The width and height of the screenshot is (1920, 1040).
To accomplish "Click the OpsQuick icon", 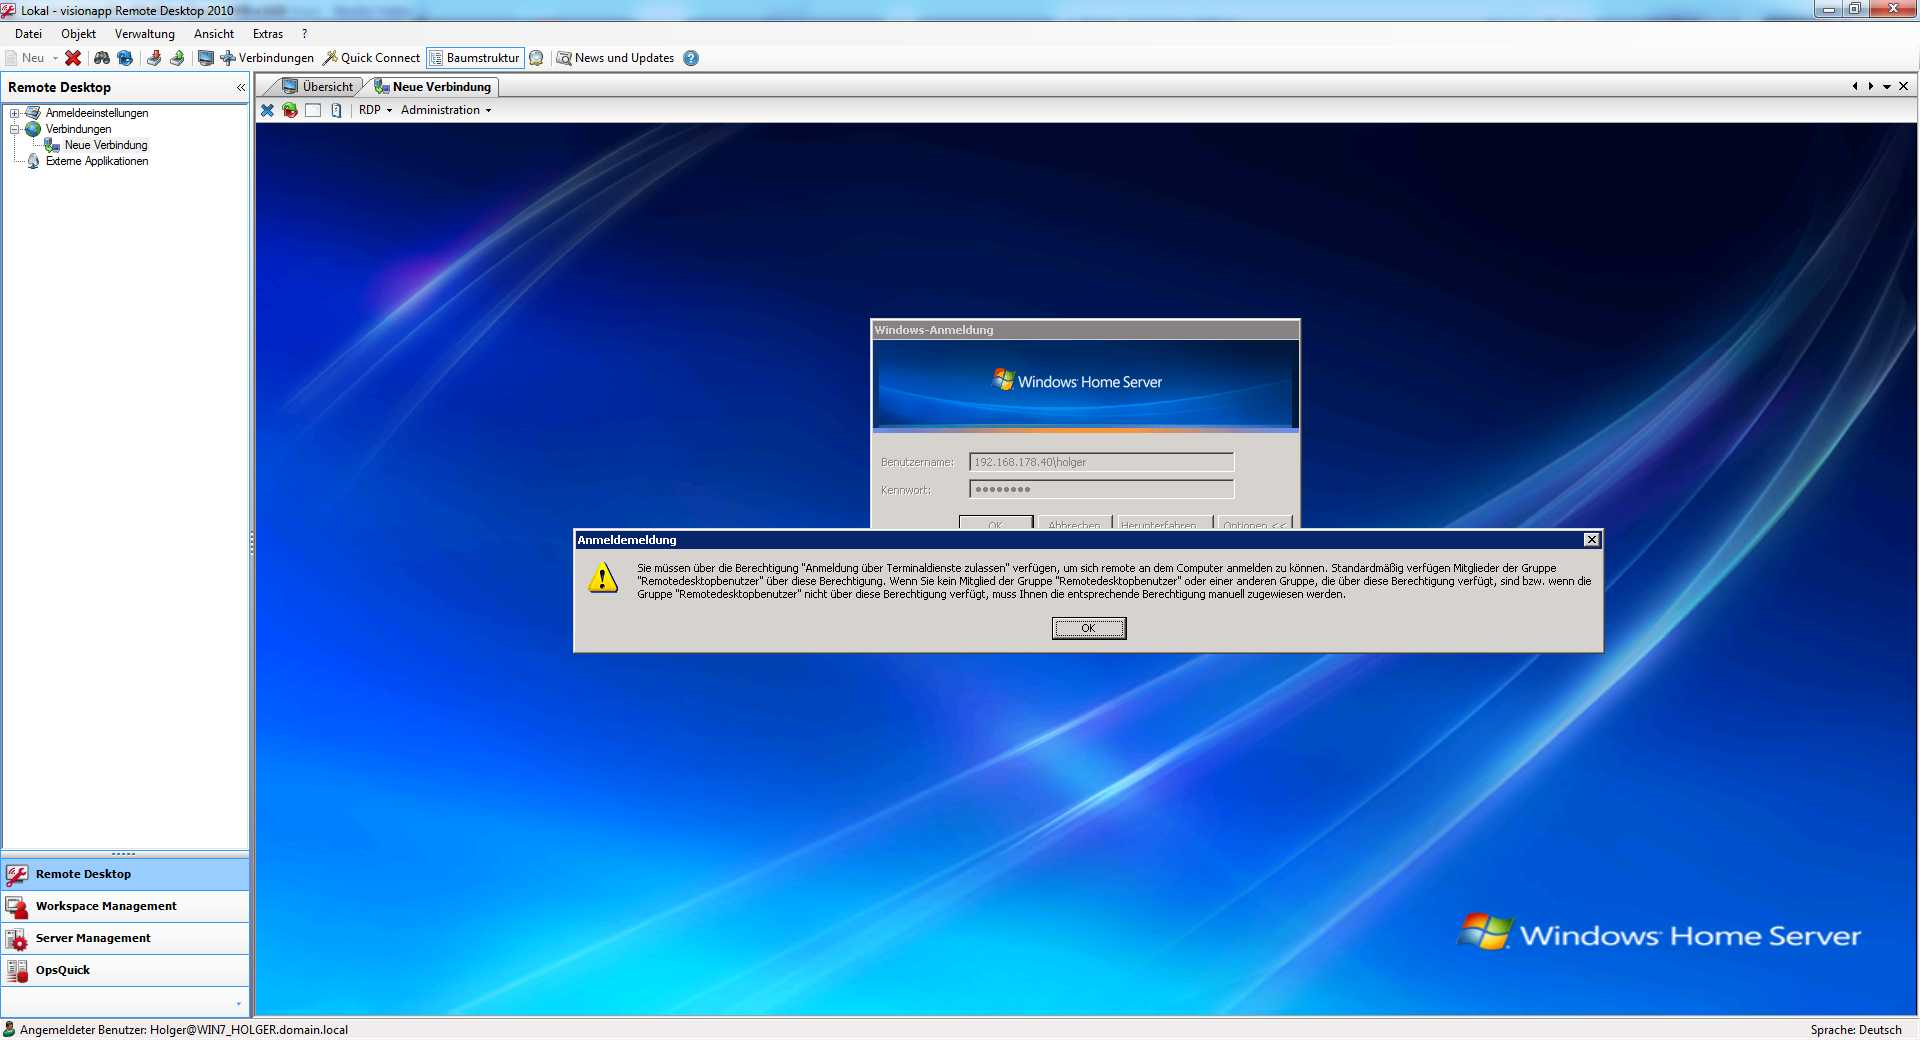I will pyautogui.click(x=17, y=971).
